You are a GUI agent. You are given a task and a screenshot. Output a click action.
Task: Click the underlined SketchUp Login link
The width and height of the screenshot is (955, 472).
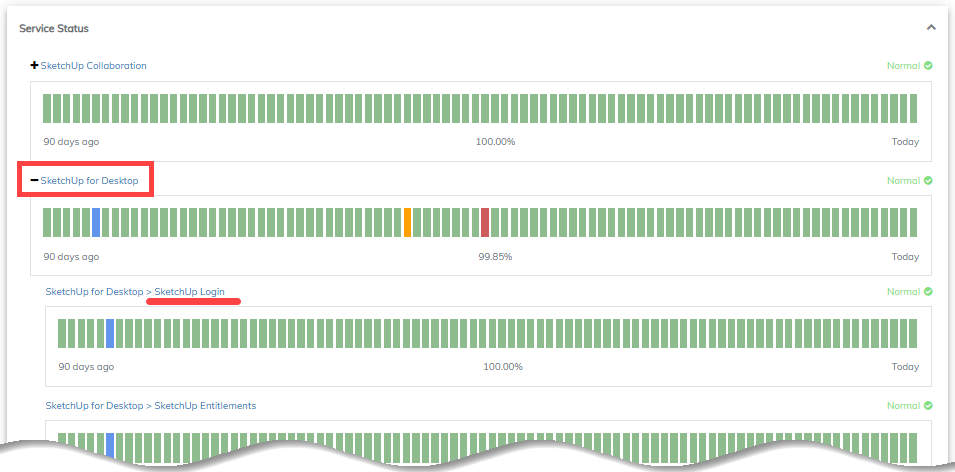pyautogui.click(x=189, y=292)
